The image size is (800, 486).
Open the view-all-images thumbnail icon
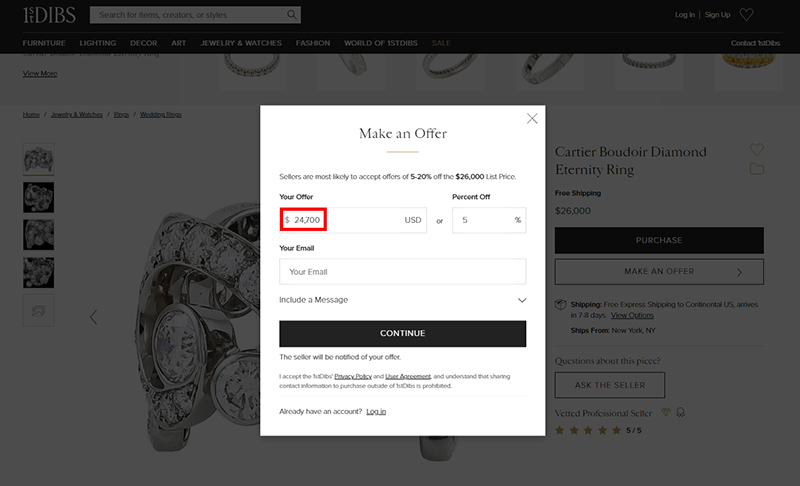click(x=38, y=310)
